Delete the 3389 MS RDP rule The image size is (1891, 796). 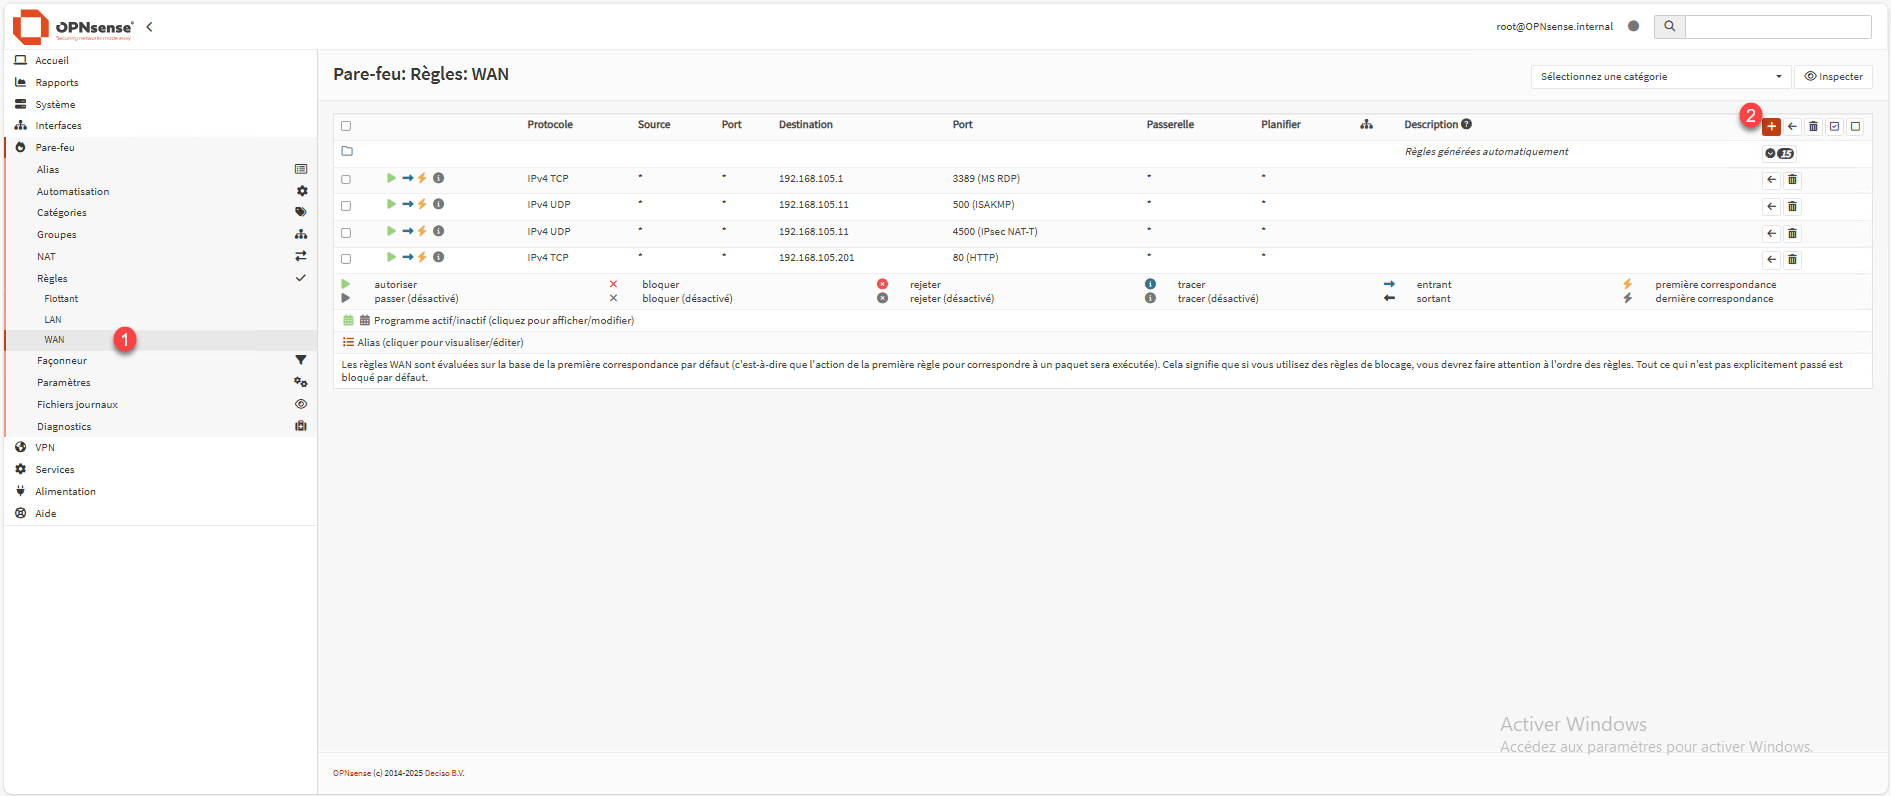1792,180
